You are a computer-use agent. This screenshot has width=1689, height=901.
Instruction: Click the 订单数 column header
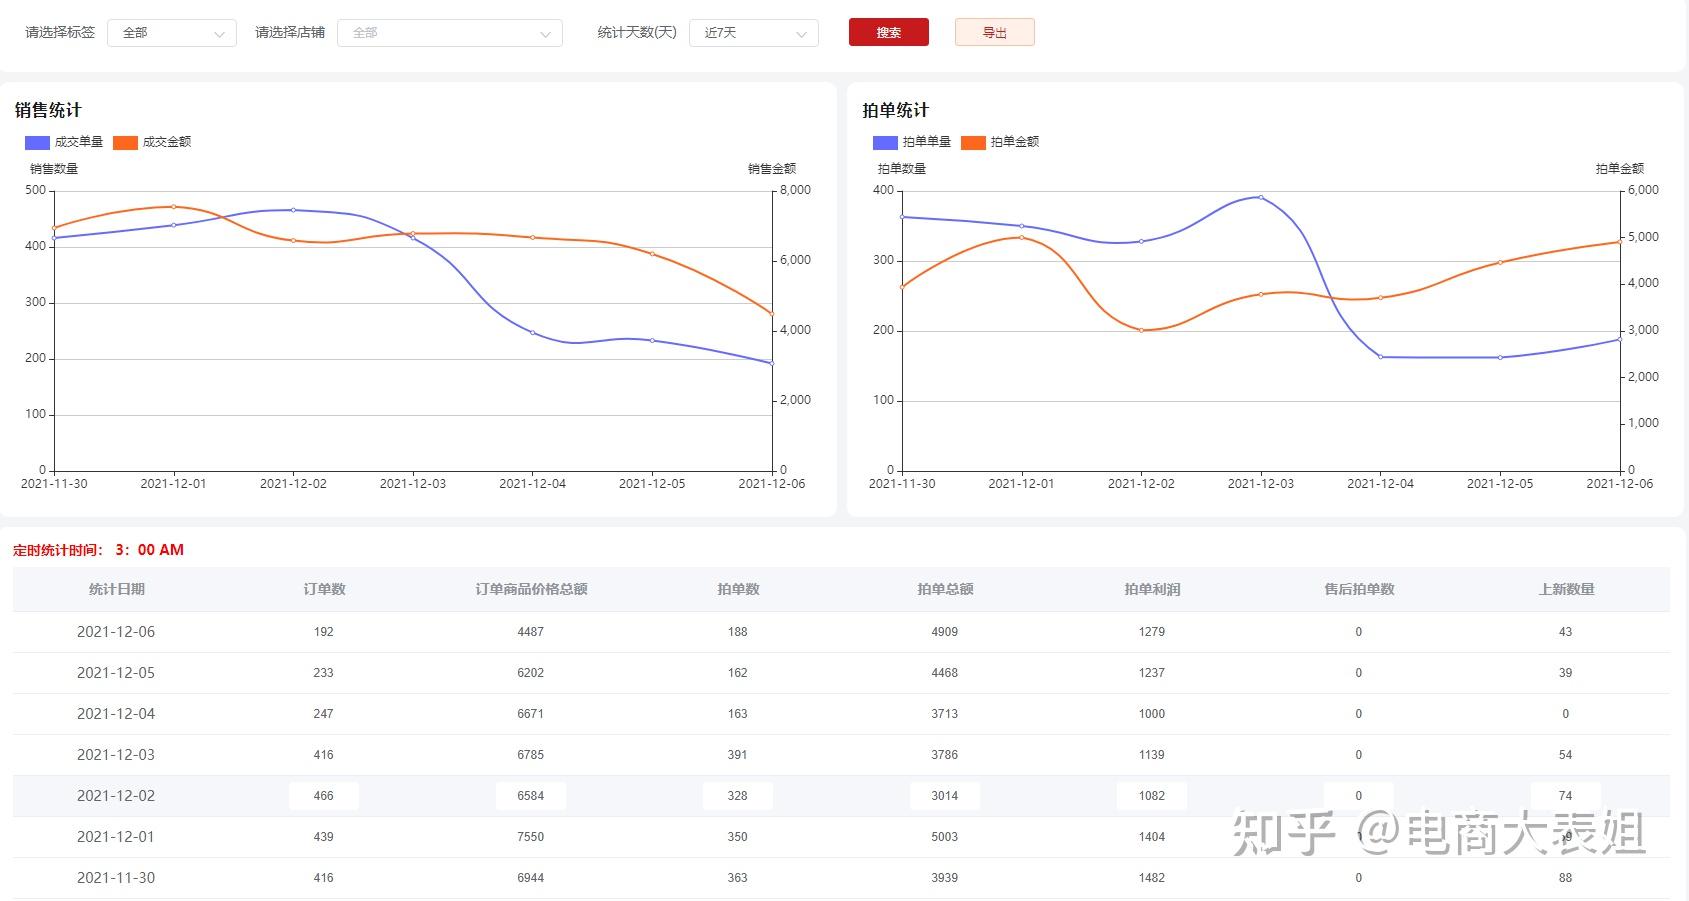point(324,589)
